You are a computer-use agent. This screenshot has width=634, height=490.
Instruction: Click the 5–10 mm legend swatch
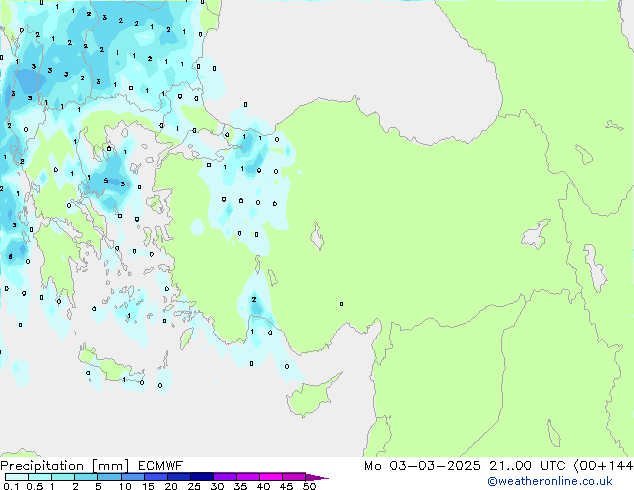click(109, 477)
